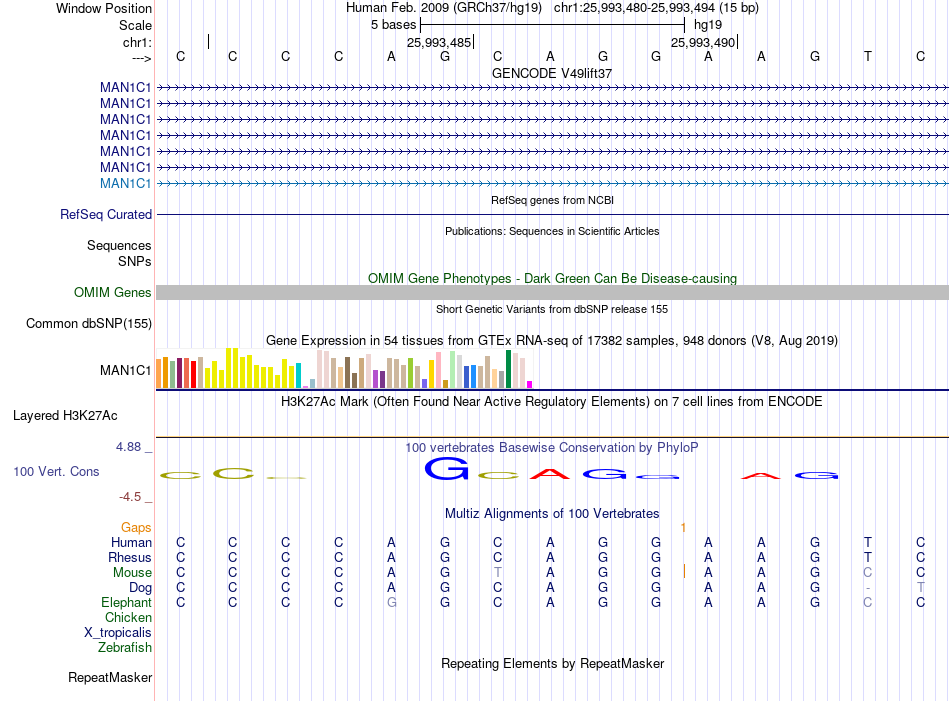Click the 25,993,490 coordinate marker

tap(703, 42)
